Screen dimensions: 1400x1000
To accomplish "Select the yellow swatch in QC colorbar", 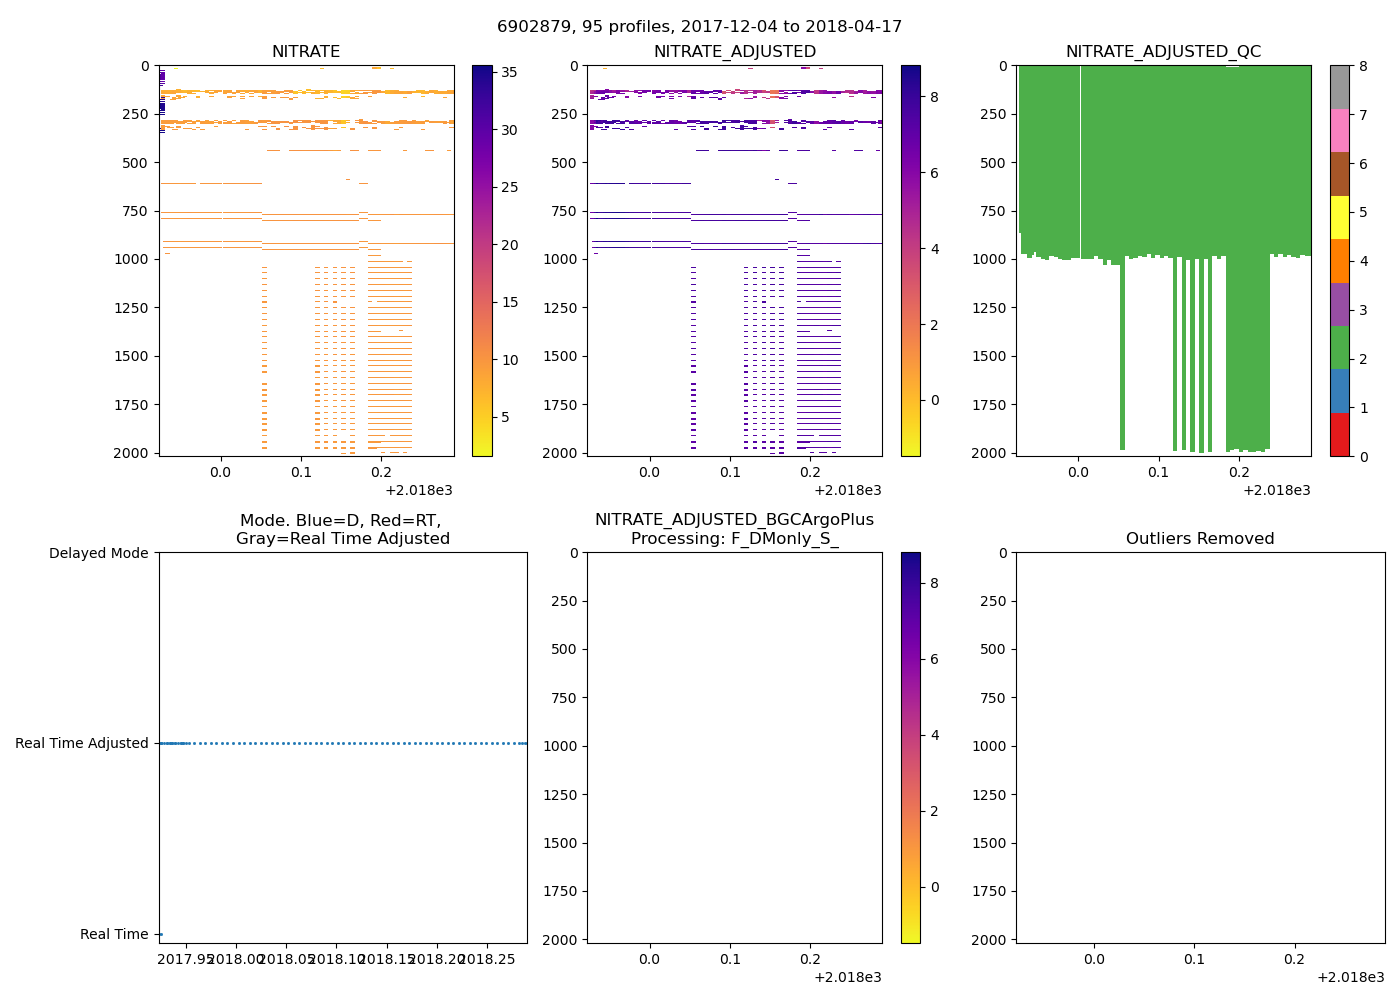I will [x=1339, y=217].
